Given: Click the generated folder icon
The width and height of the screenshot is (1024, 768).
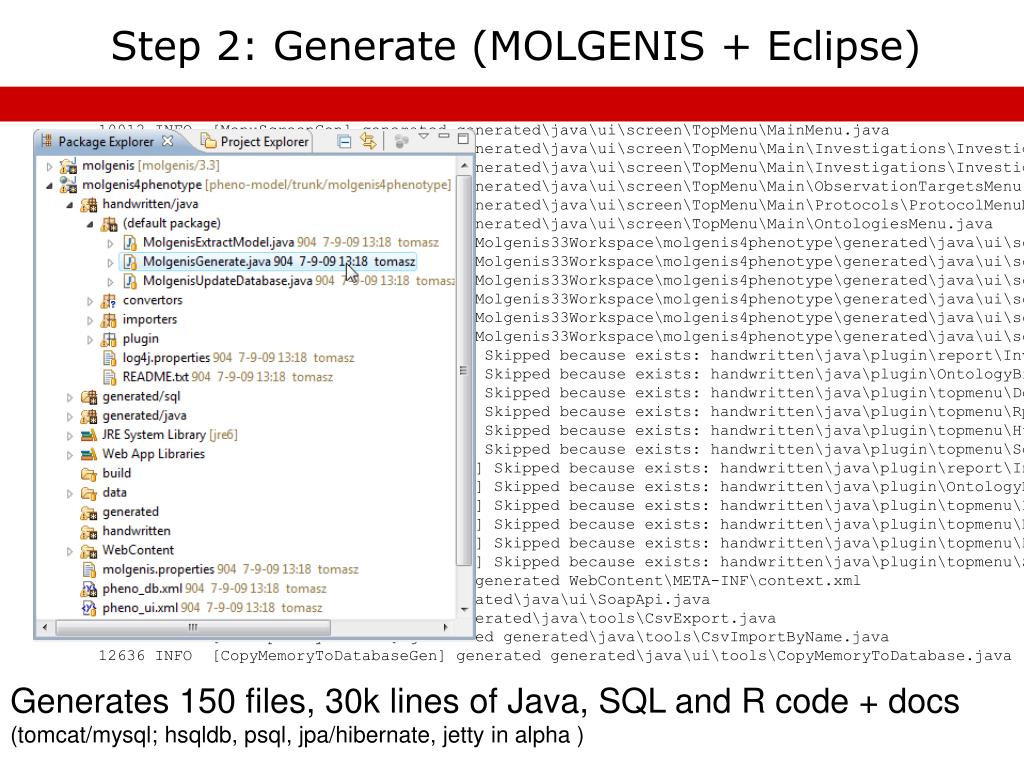Looking at the screenshot, I should point(89,513).
